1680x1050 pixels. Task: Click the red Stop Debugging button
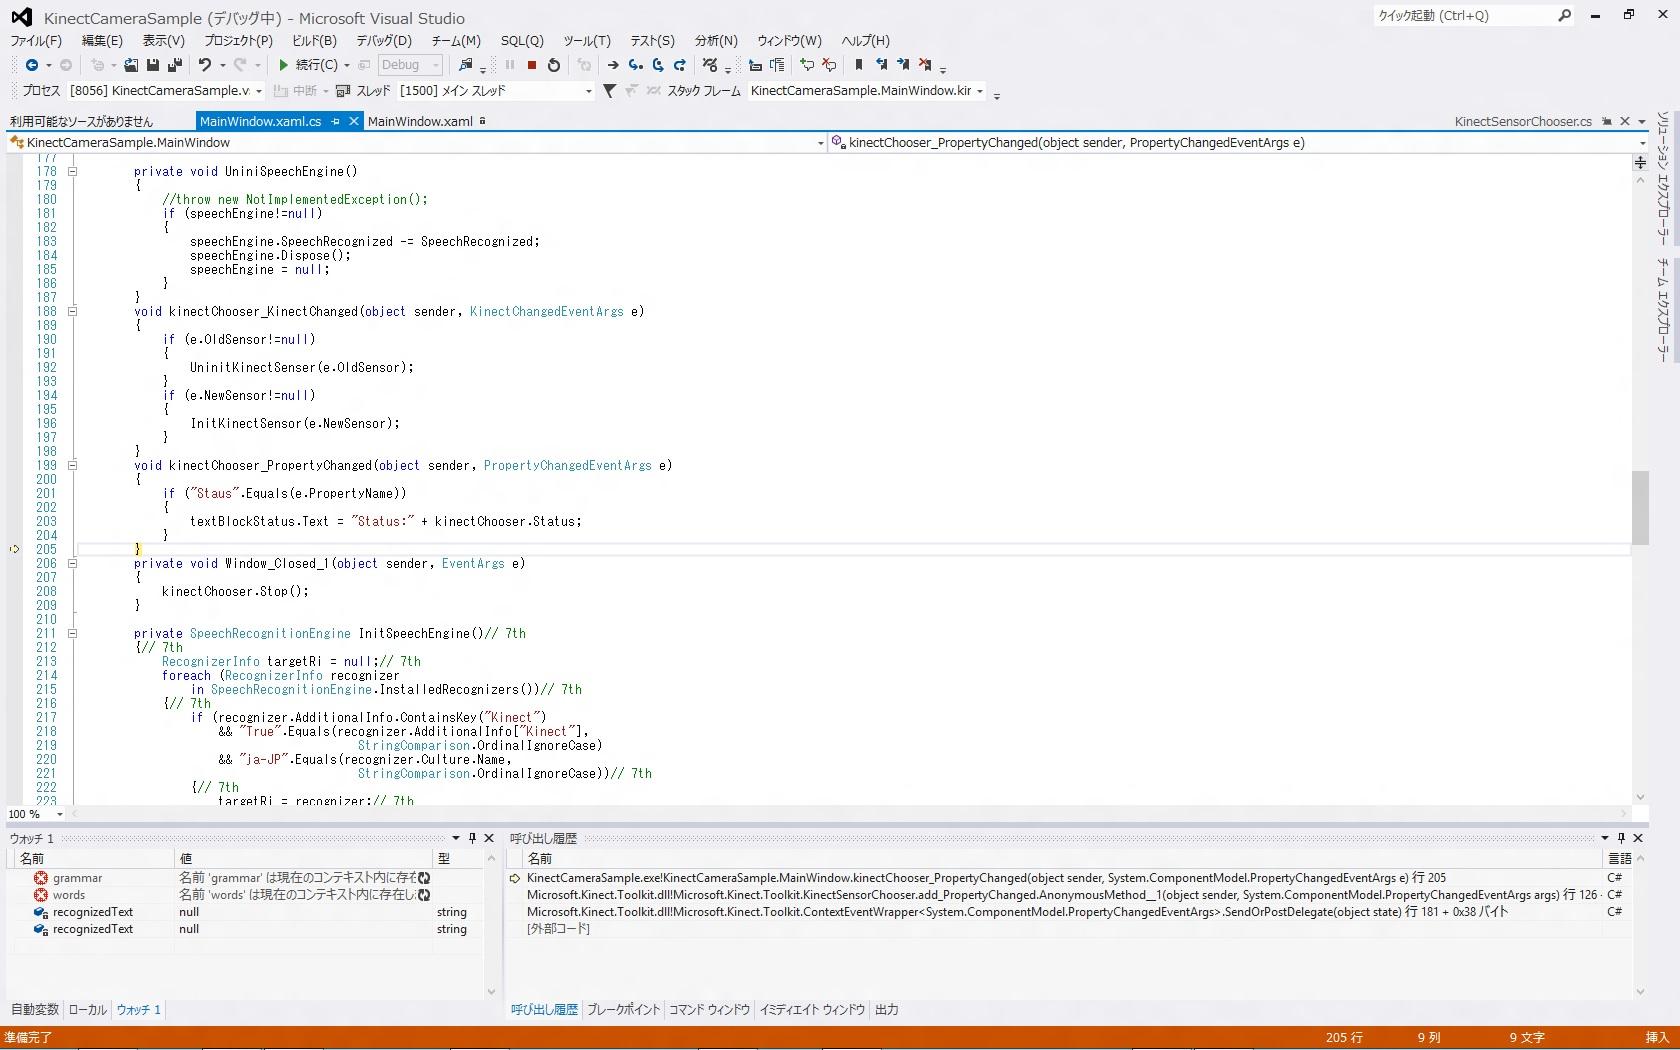click(532, 65)
